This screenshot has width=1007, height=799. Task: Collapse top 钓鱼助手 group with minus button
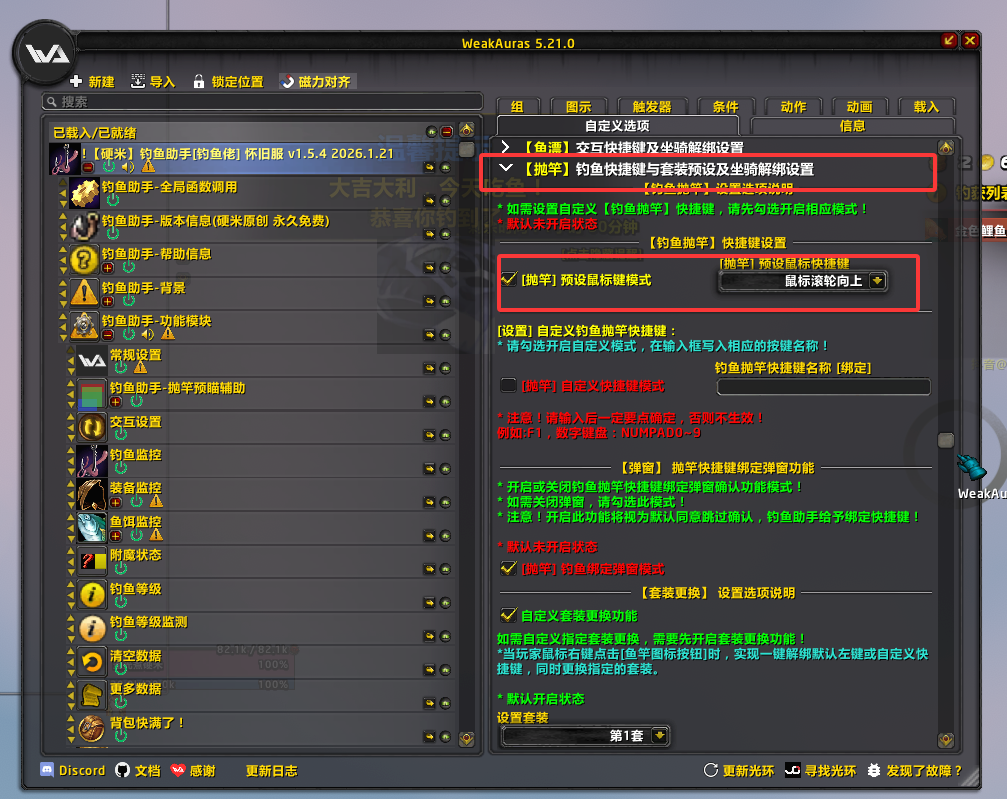tap(89, 167)
